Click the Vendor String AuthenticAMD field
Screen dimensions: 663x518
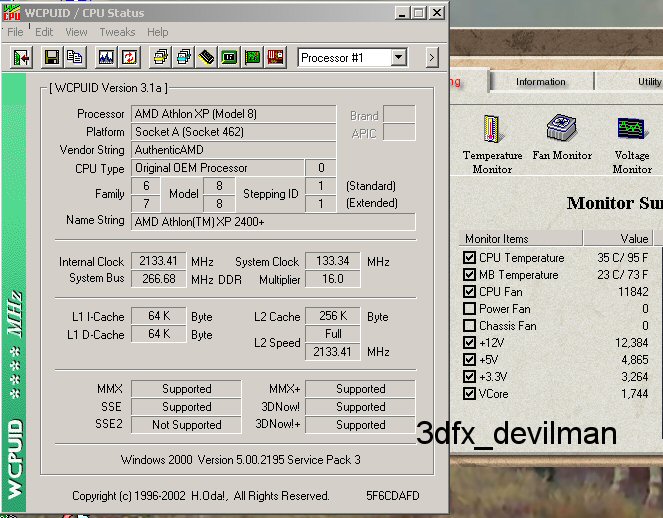(233, 150)
